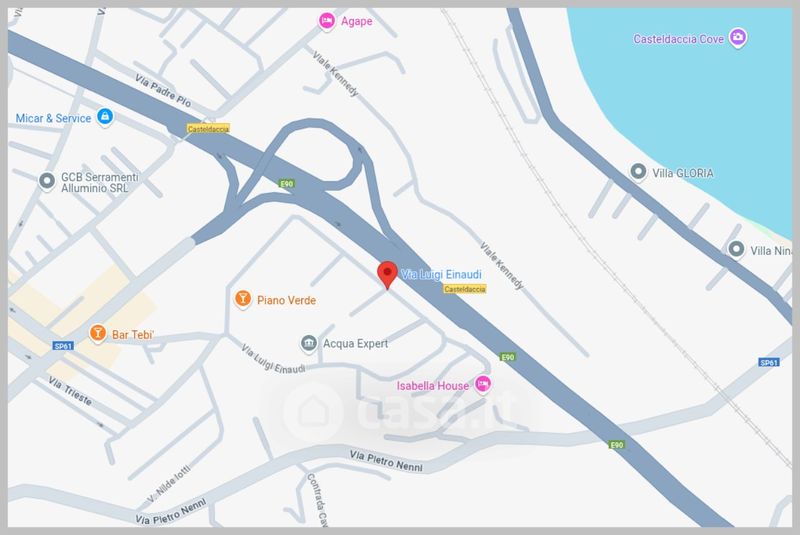Select the Agape hotel bed icon

[327, 21]
